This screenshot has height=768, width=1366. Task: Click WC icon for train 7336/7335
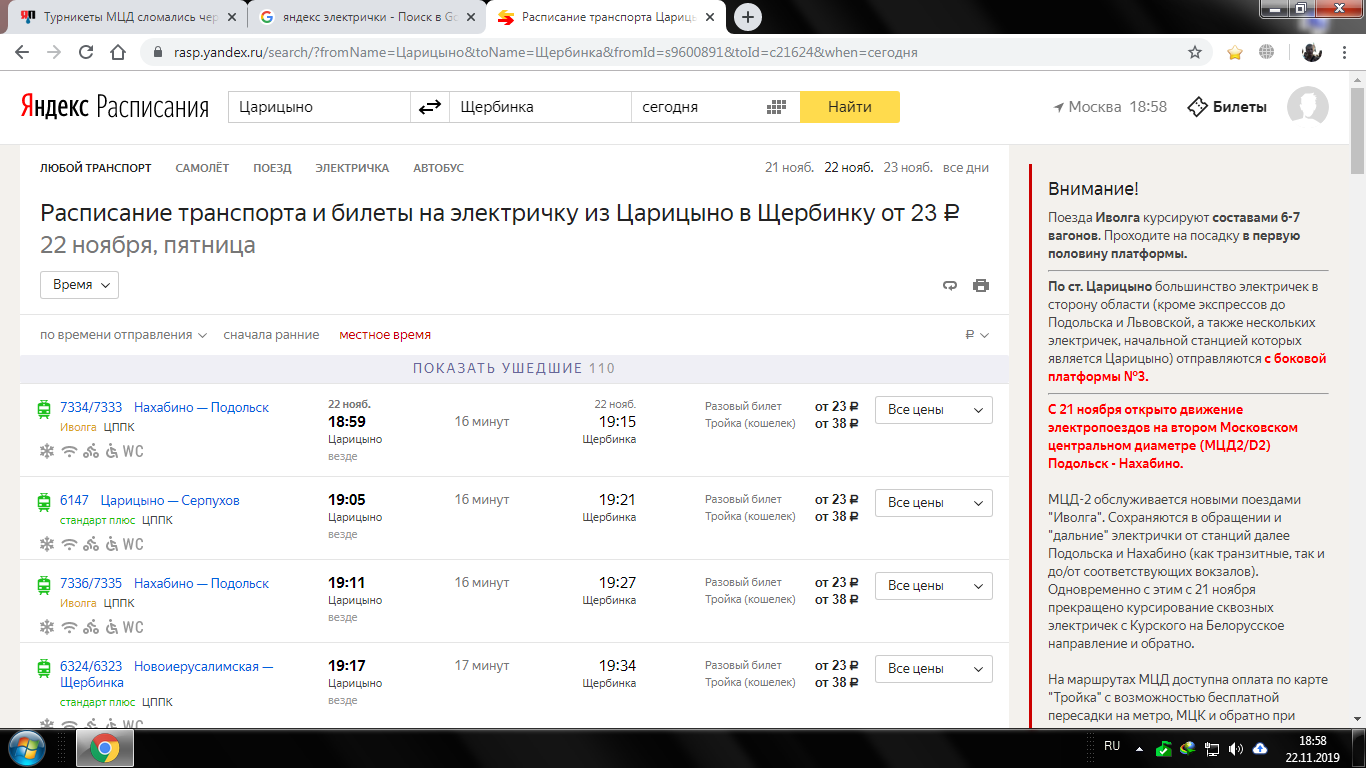[x=133, y=627]
